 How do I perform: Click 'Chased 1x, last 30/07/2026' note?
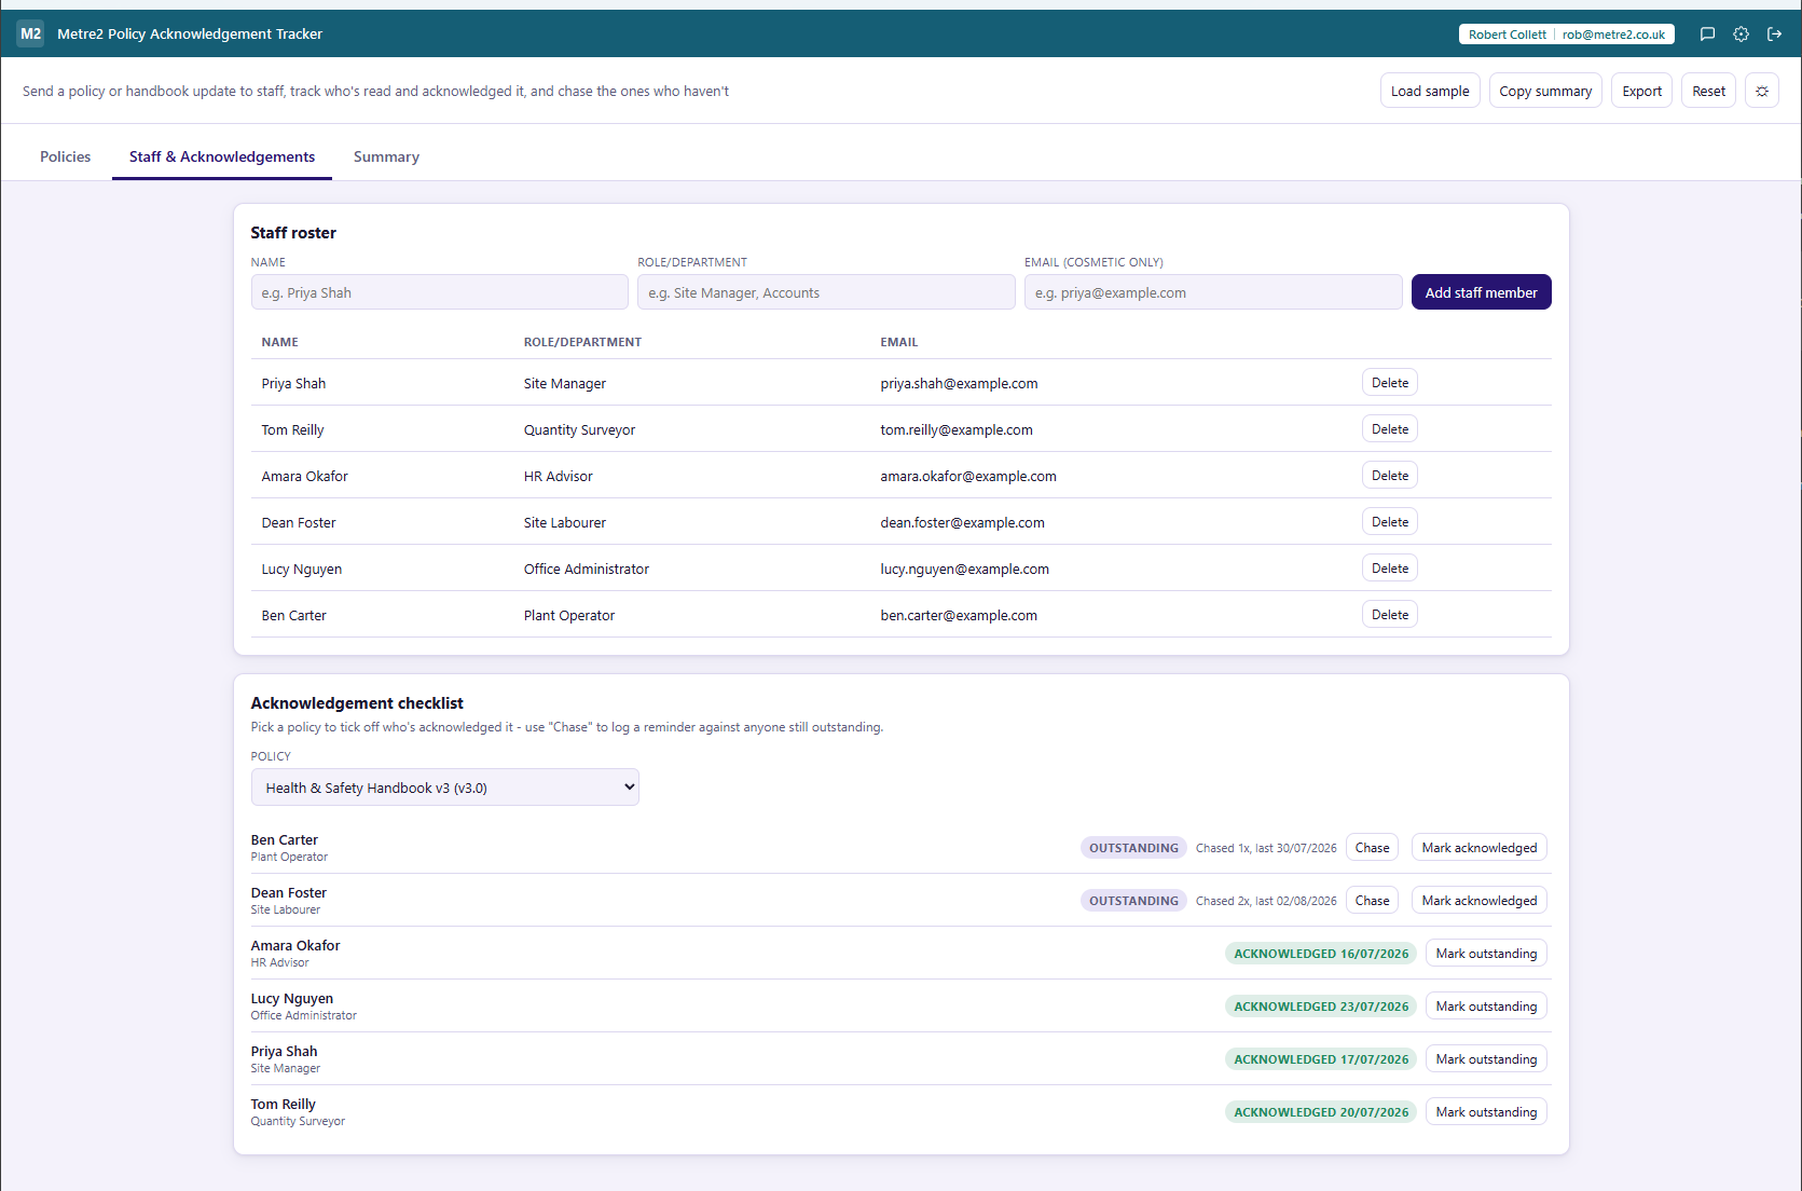pyautogui.click(x=1266, y=848)
